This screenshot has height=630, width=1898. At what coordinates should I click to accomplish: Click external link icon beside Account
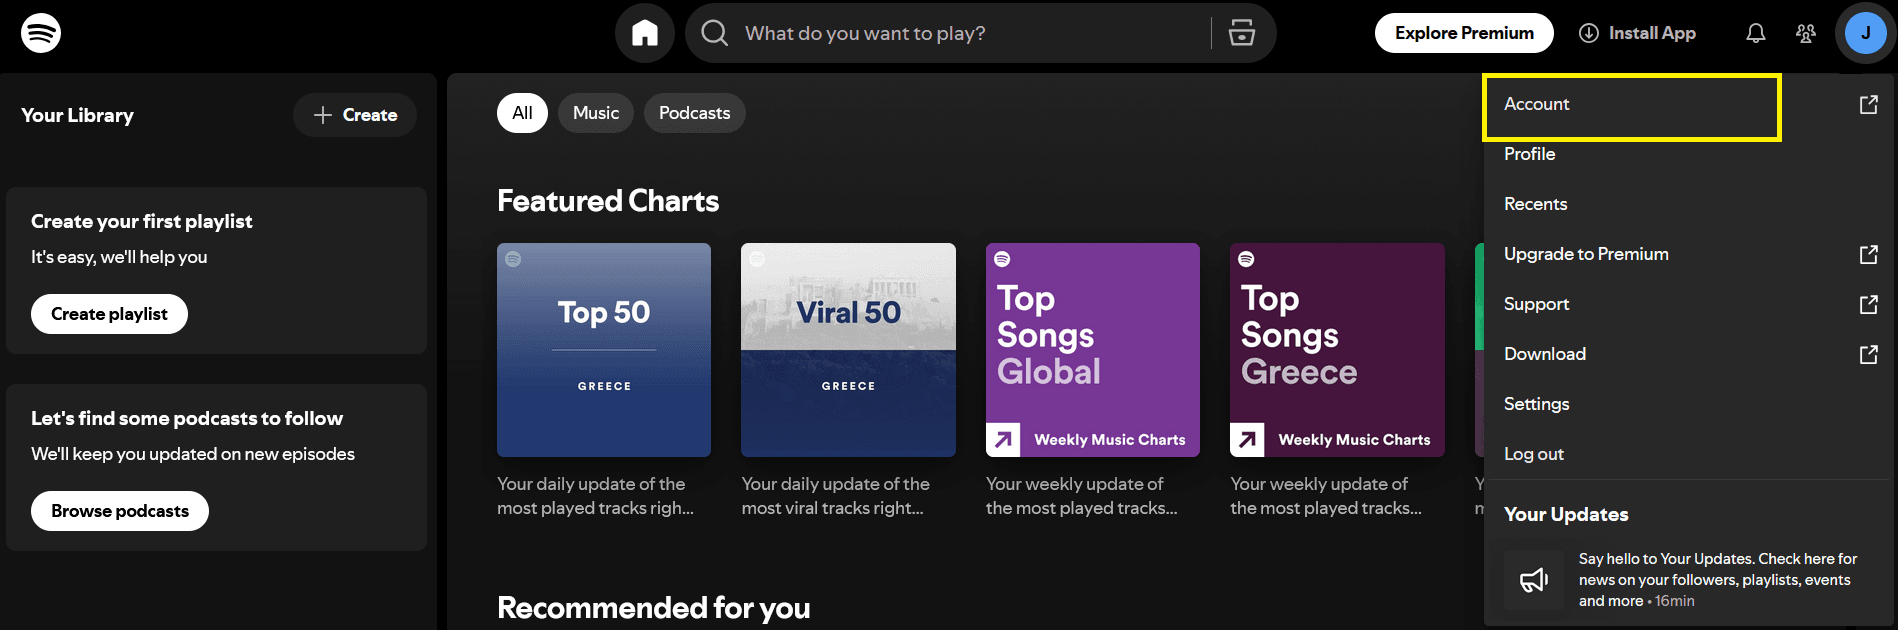coord(1868,104)
